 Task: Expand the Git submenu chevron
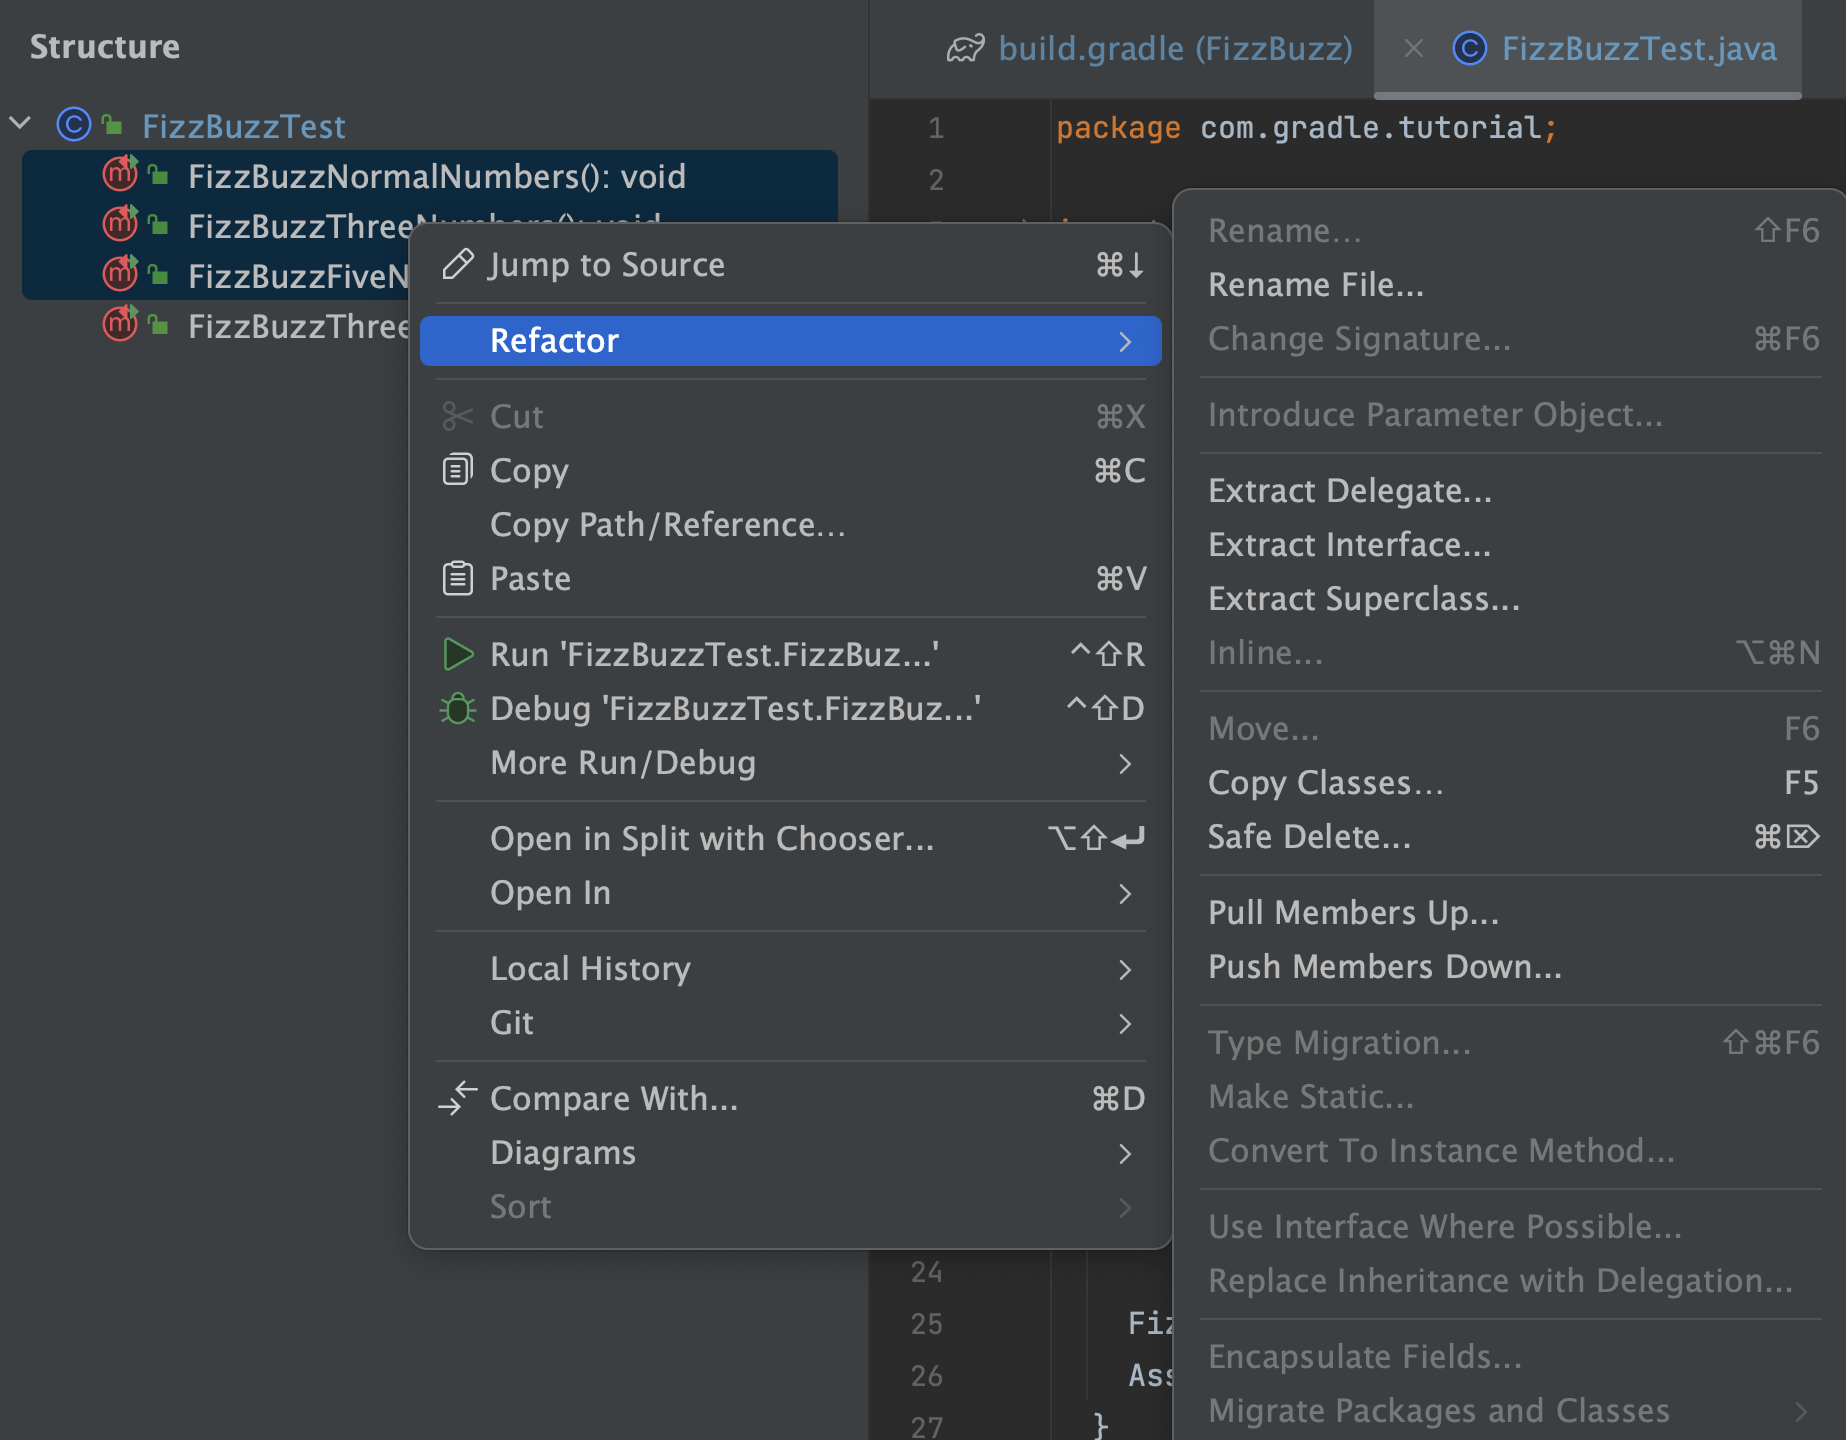[x=1127, y=1024]
